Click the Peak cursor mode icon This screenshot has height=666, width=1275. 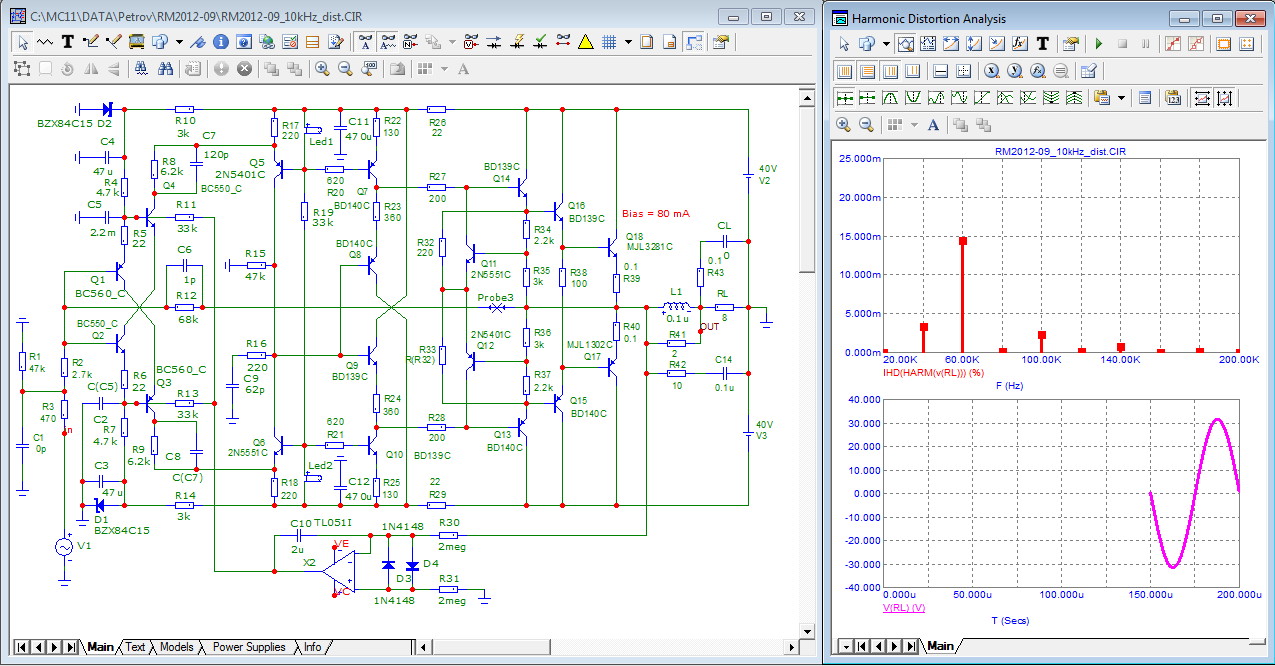coord(889,98)
